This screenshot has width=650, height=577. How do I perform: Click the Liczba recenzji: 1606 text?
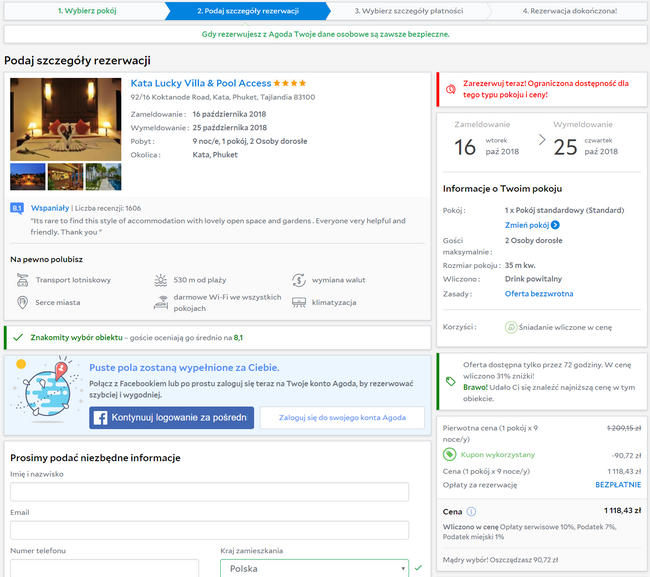108,208
